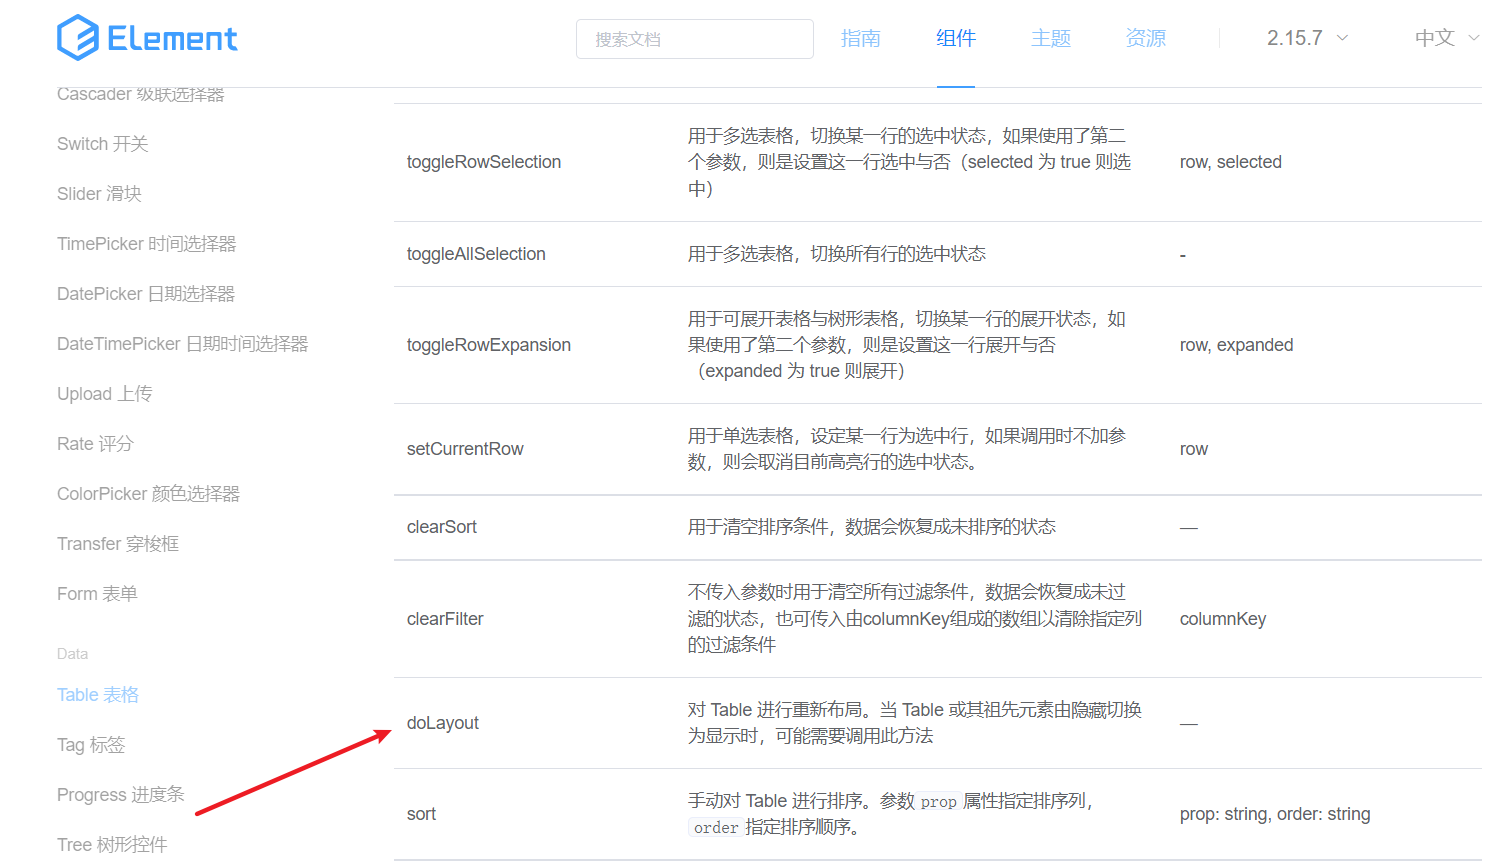Open Slider 滑块 in the sidebar
Viewport: 1485px width, 868px height.
99,194
